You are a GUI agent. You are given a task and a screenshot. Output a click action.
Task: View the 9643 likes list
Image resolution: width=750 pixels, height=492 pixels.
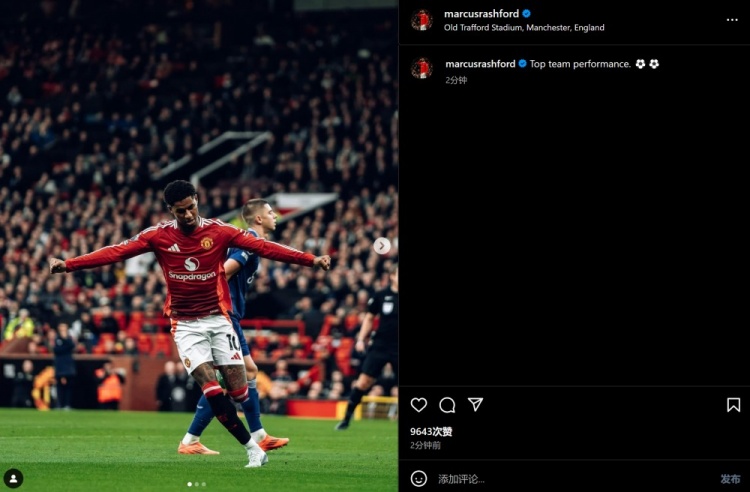coord(431,432)
